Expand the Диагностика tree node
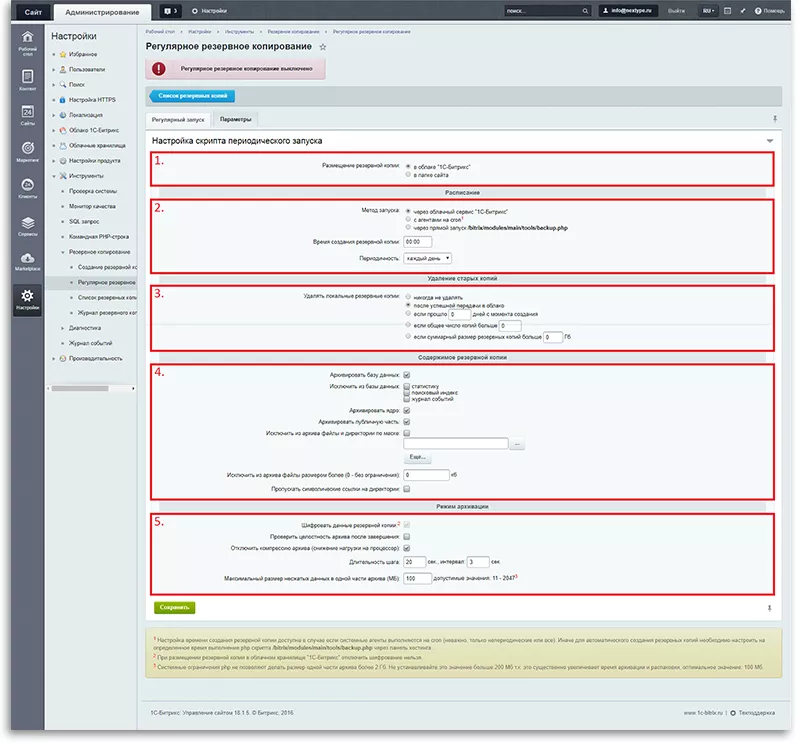 (x=63, y=328)
